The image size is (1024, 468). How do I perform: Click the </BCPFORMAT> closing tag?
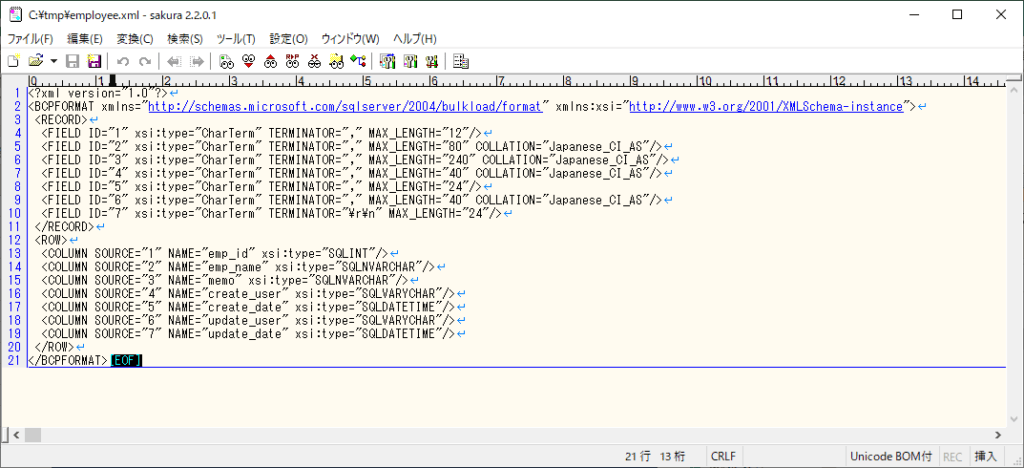pos(69,360)
